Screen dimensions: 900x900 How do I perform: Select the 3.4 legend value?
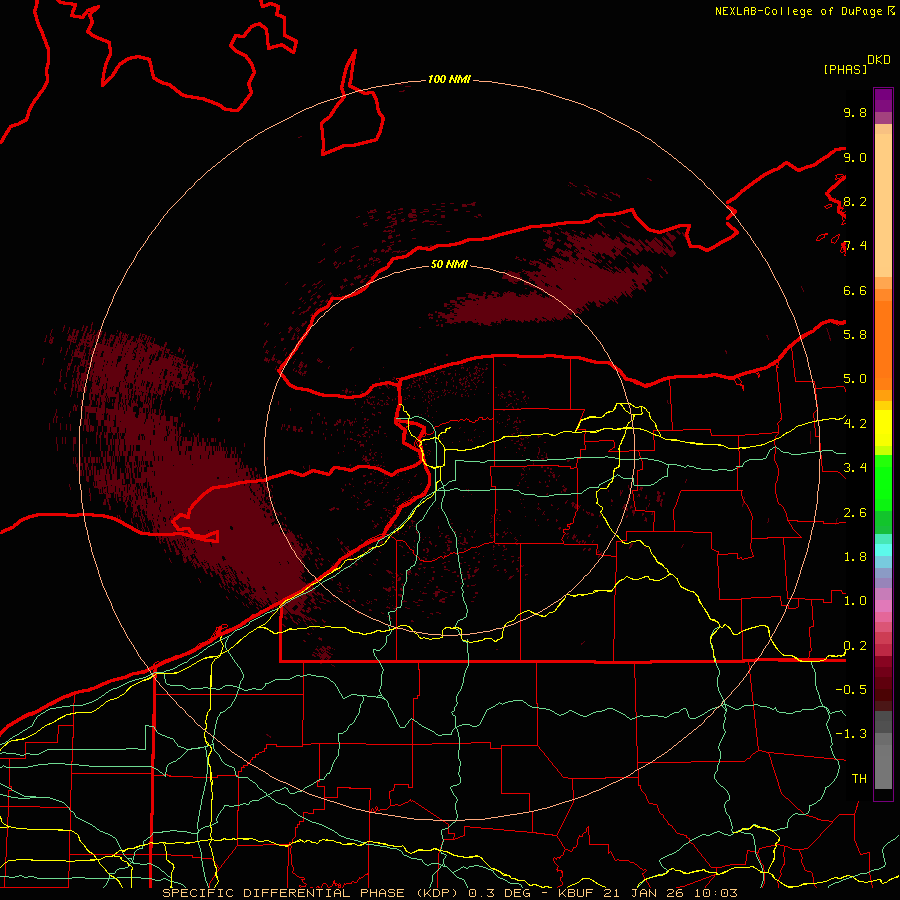pyautogui.click(x=855, y=468)
